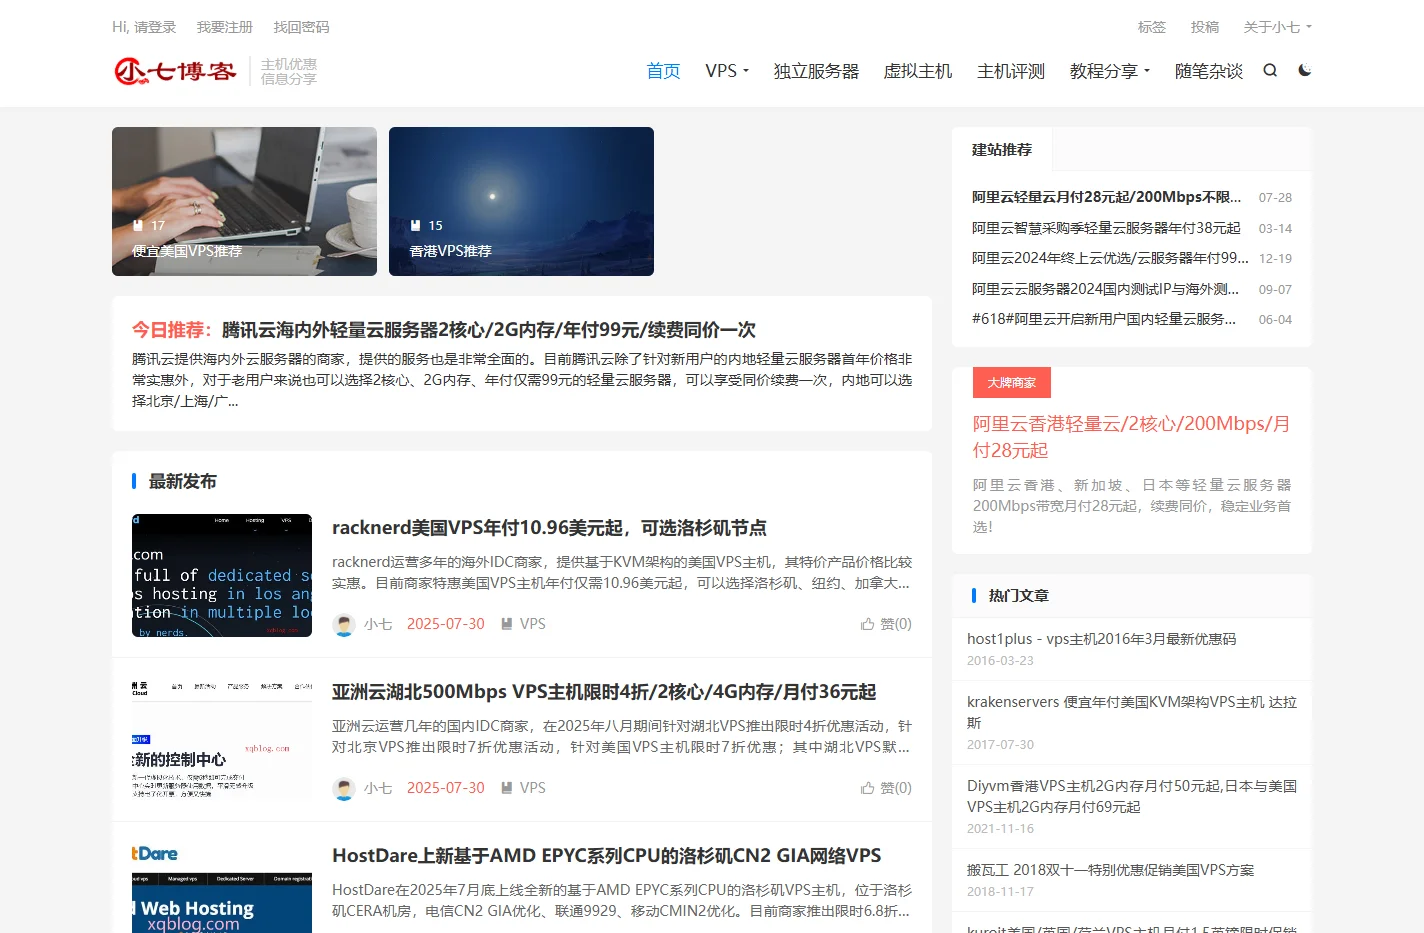The height and width of the screenshot is (933, 1424).
Task: Open the search magnifier icon
Action: (1270, 70)
